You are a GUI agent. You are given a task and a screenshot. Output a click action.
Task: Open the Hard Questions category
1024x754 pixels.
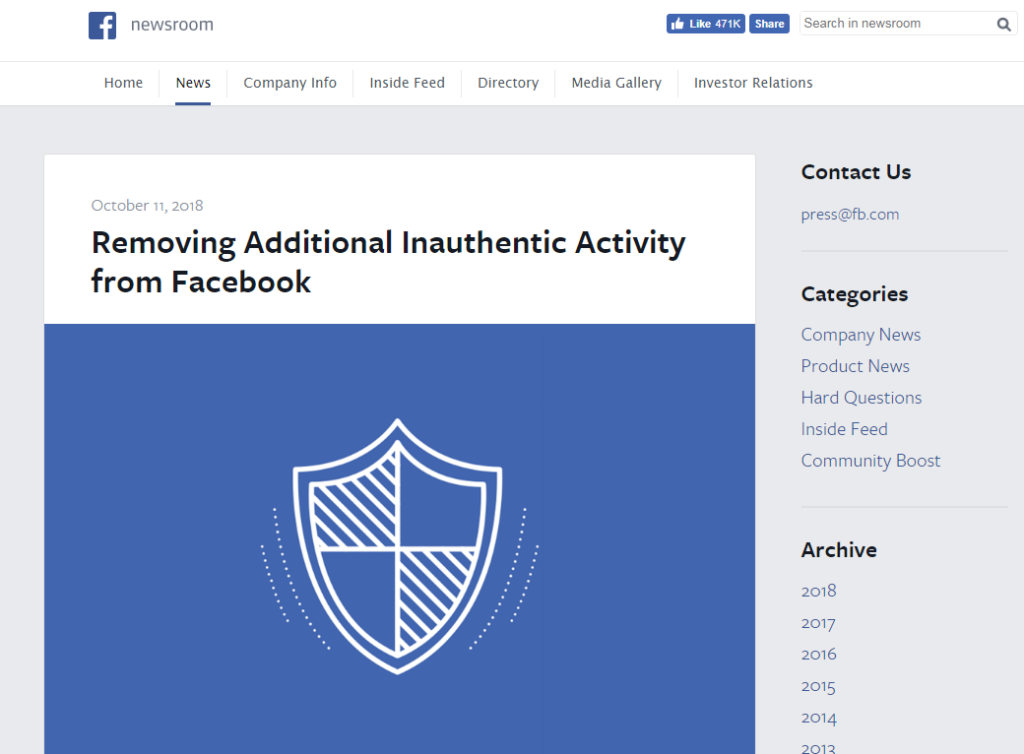pyautogui.click(x=861, y=398)
